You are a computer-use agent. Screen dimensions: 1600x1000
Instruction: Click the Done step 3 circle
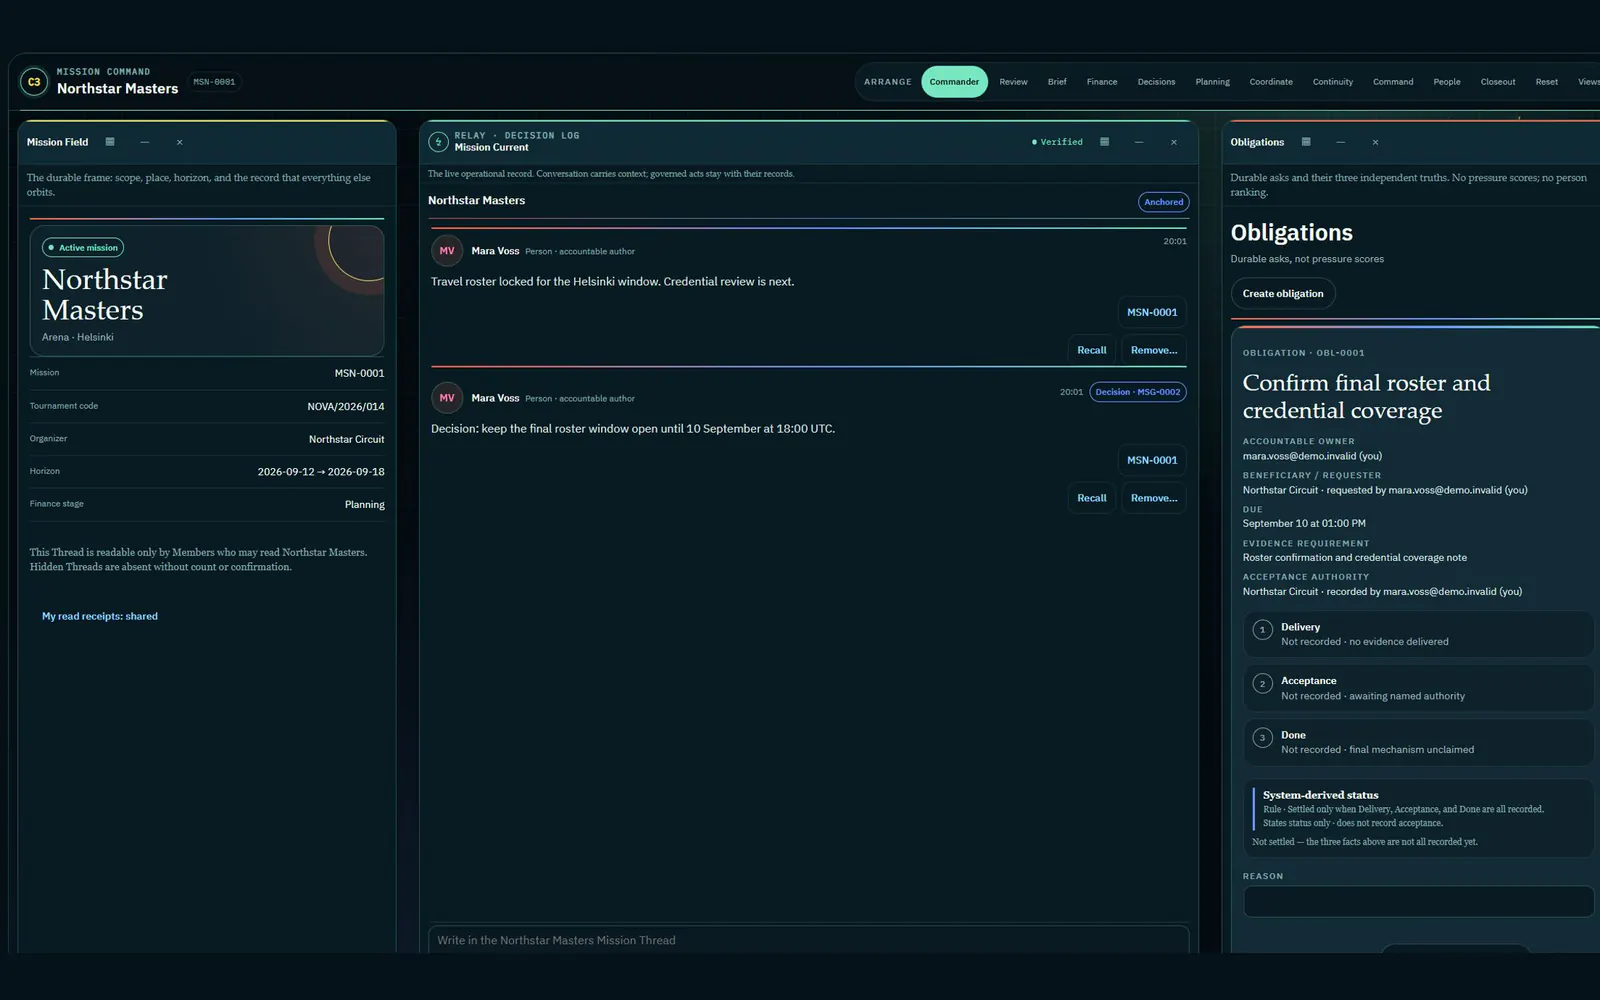pyautogui.click(x=1262, y=738)
